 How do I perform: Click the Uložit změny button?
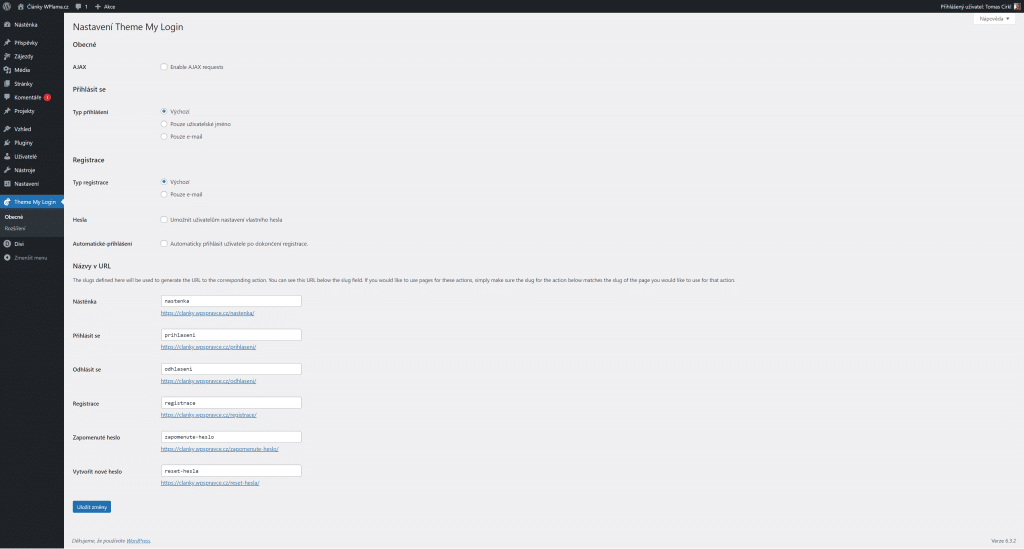coord(91,507)
